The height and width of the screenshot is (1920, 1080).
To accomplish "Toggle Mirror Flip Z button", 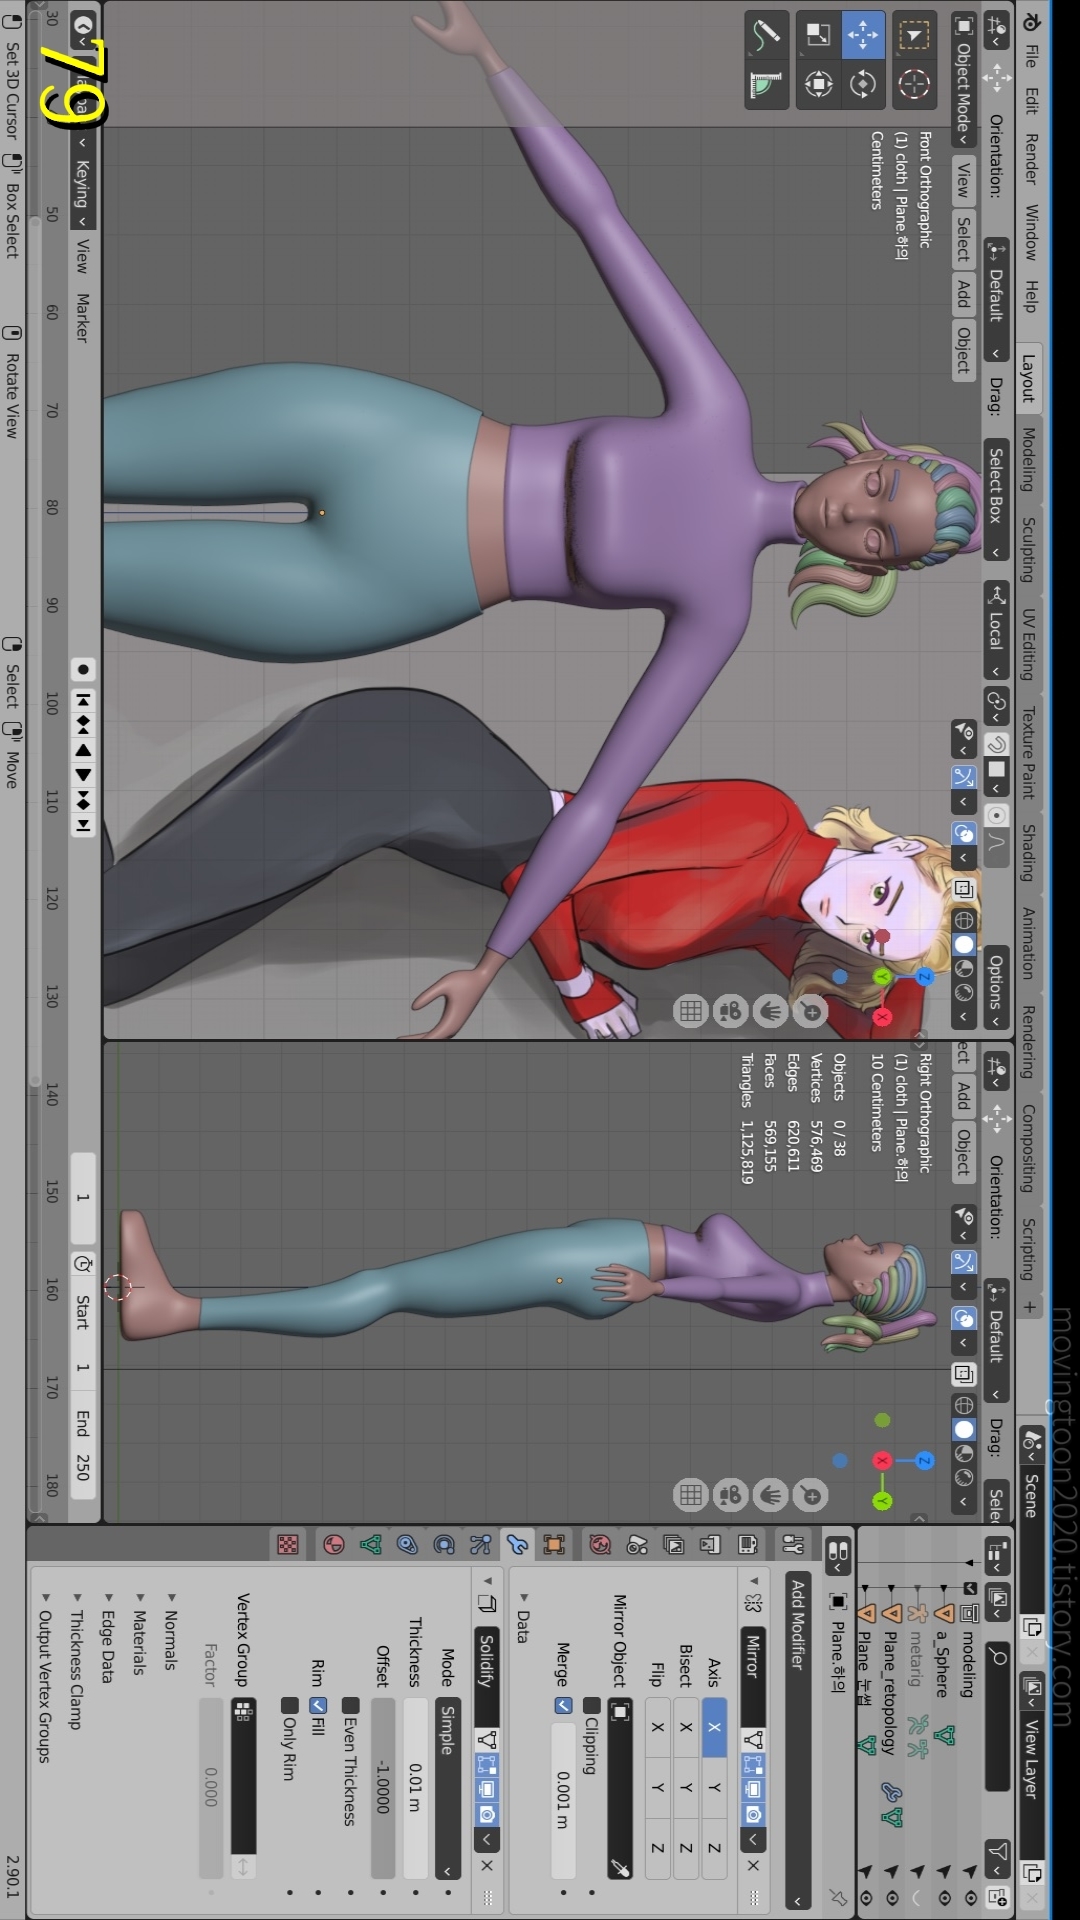I will (657, 1847).
